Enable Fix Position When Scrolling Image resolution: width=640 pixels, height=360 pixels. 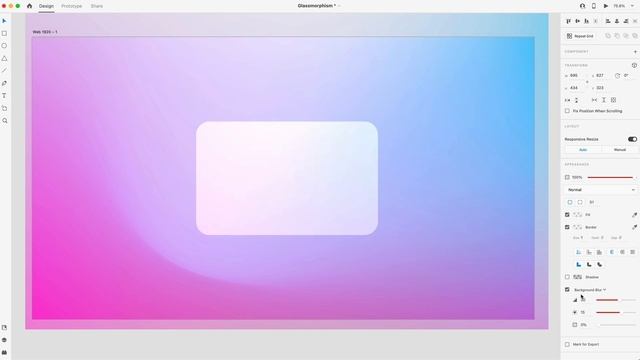[567, 111]
